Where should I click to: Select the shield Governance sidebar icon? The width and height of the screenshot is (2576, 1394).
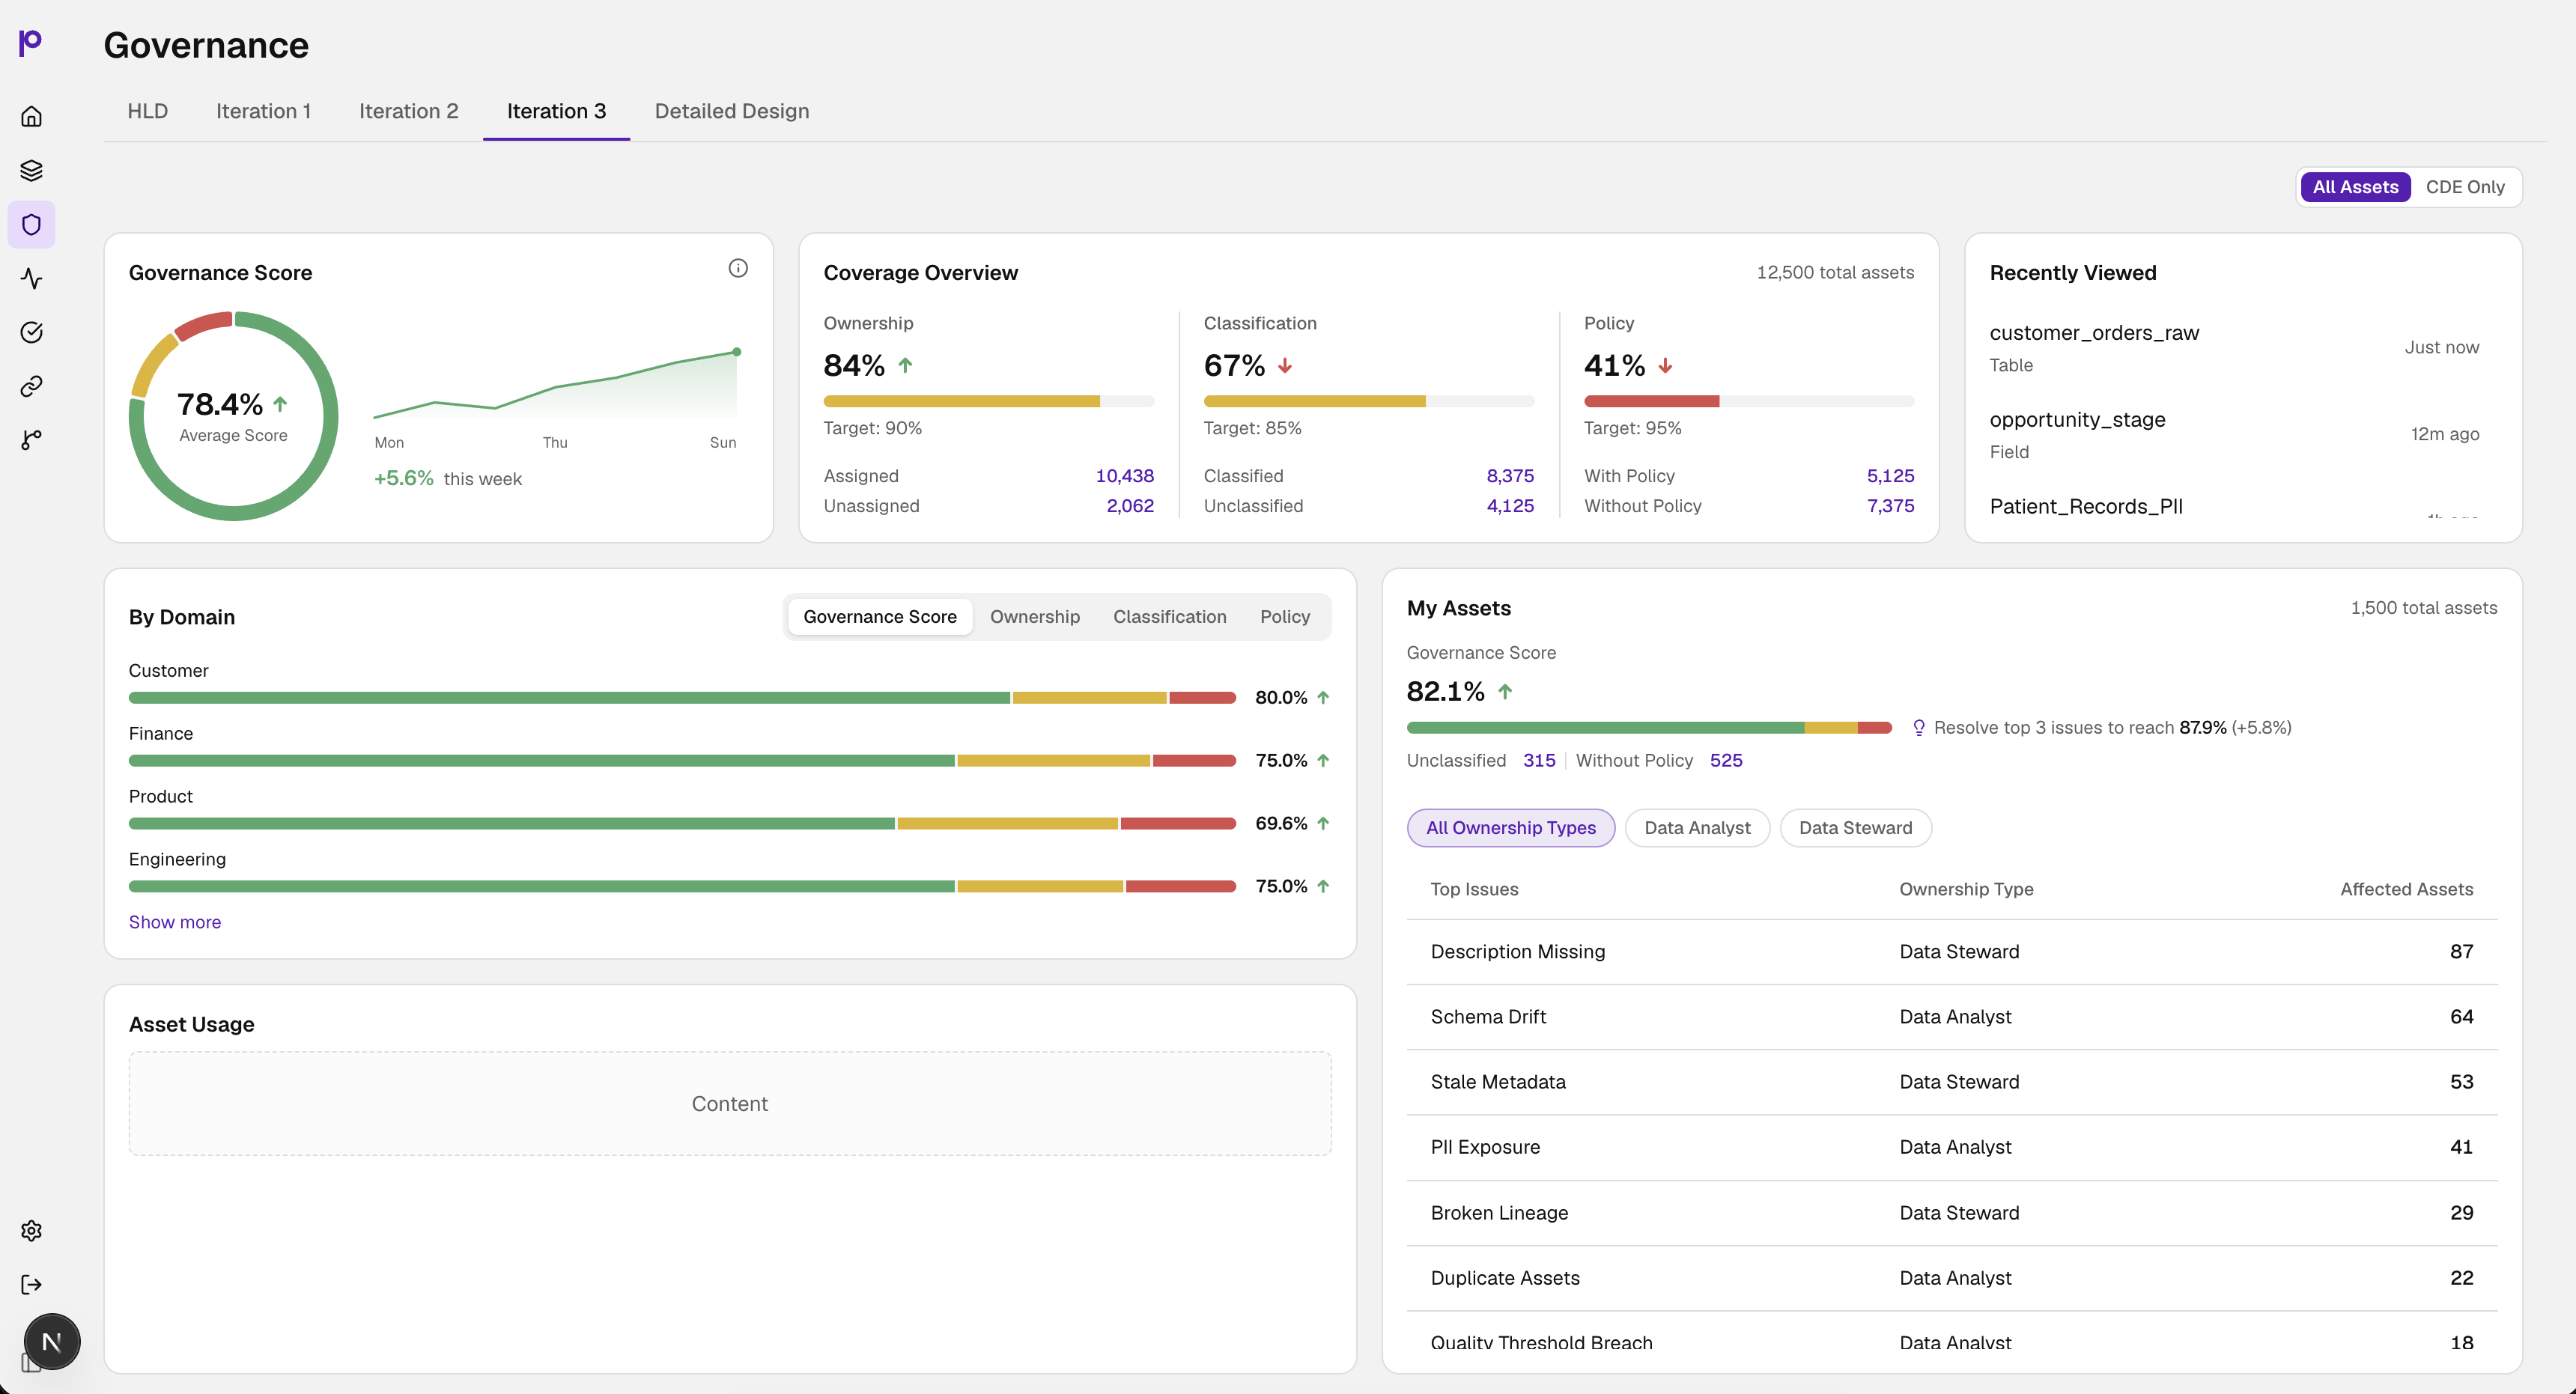[x=31, y=224]
